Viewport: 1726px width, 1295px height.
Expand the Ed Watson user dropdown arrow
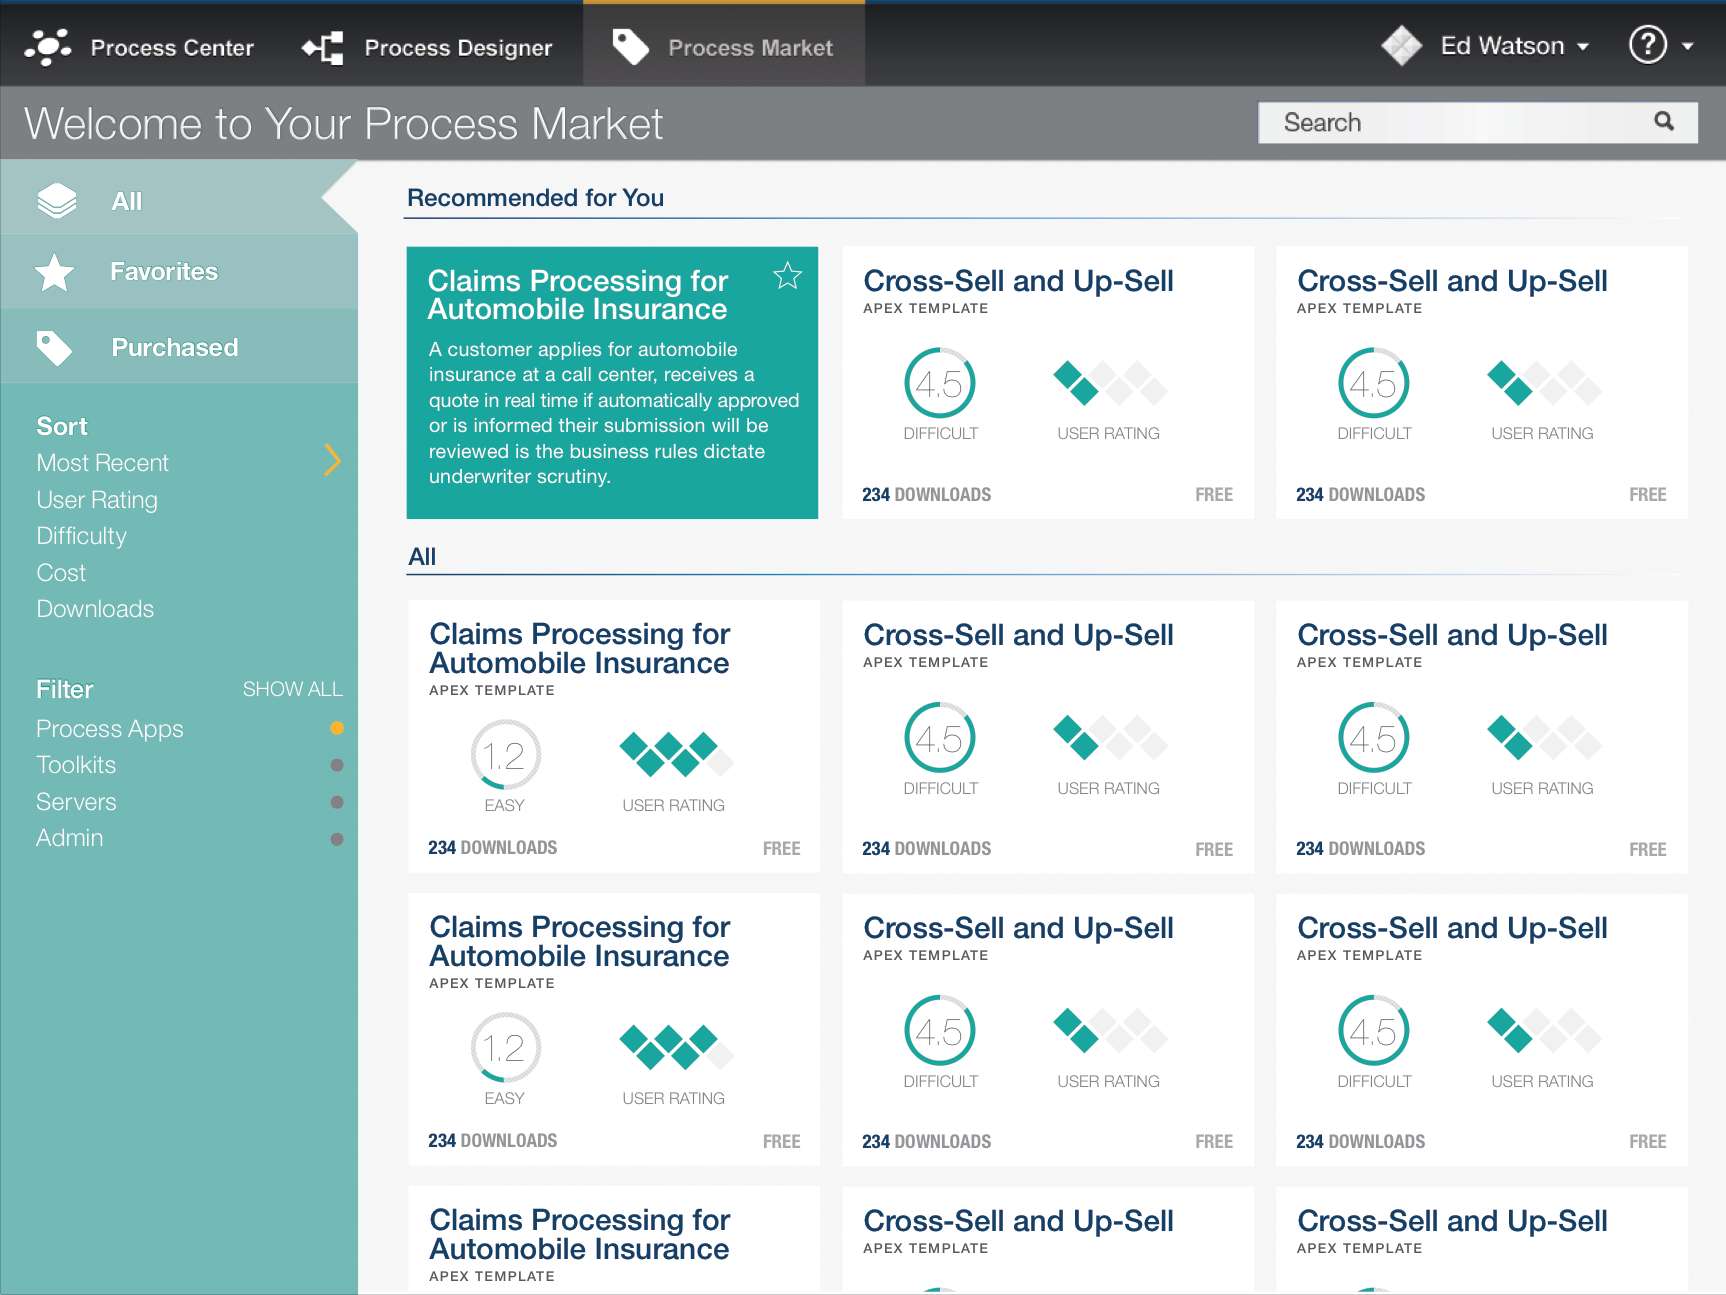pos(1583,47)
